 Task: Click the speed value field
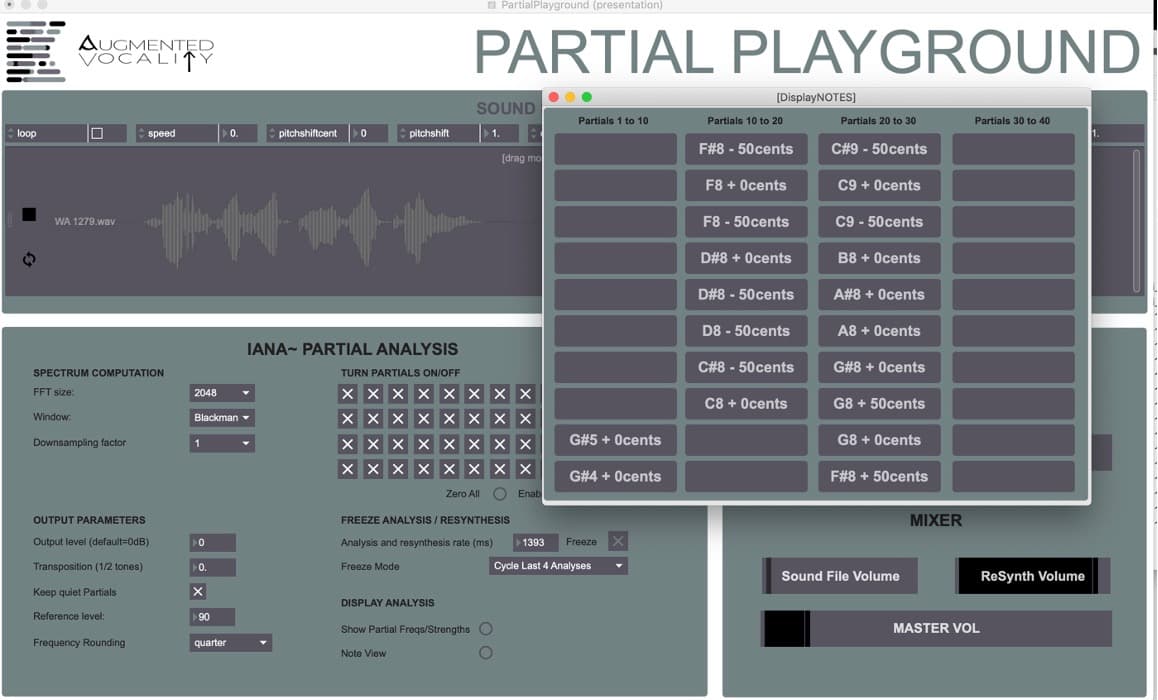pos(239,134)
